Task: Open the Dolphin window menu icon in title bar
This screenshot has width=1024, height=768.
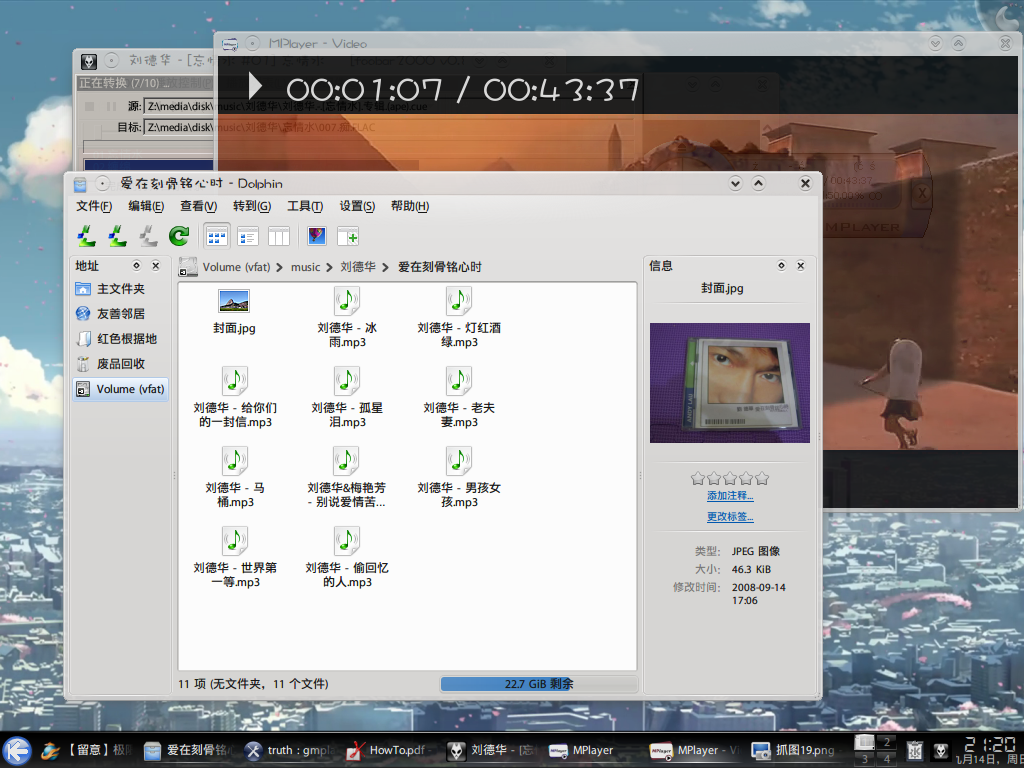Action: 80,184
